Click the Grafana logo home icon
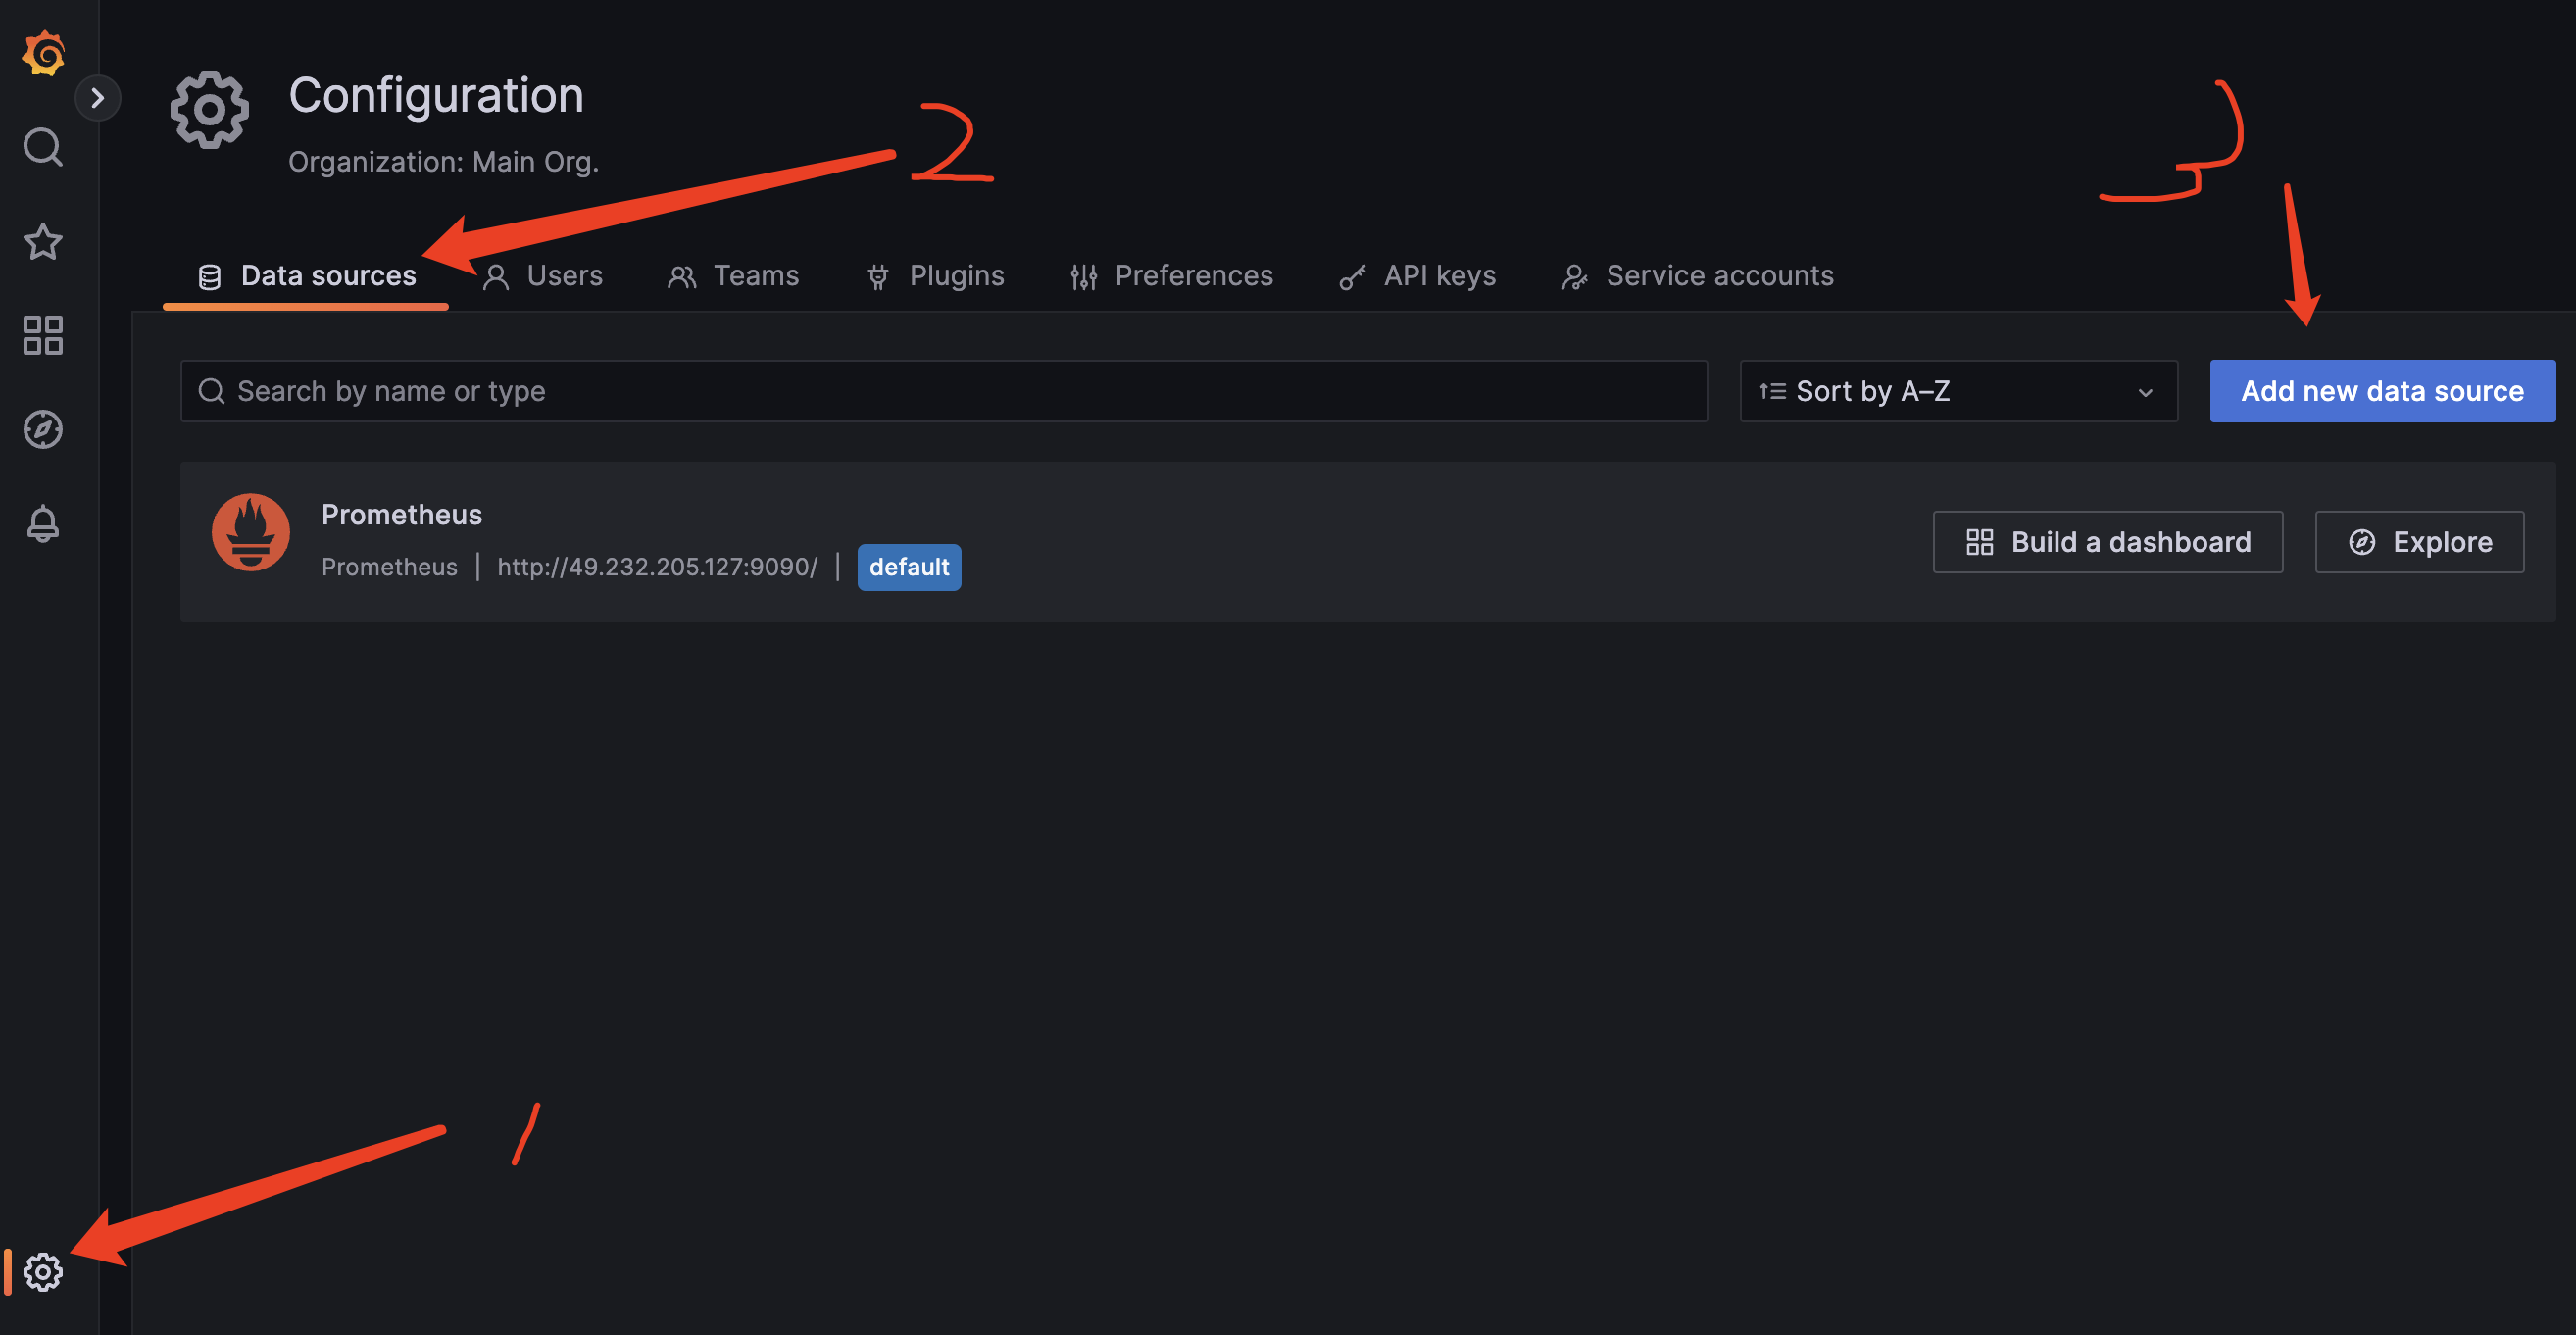Screen dimensions: 2576x1335 pyautogui.click(x=43, y=52)
